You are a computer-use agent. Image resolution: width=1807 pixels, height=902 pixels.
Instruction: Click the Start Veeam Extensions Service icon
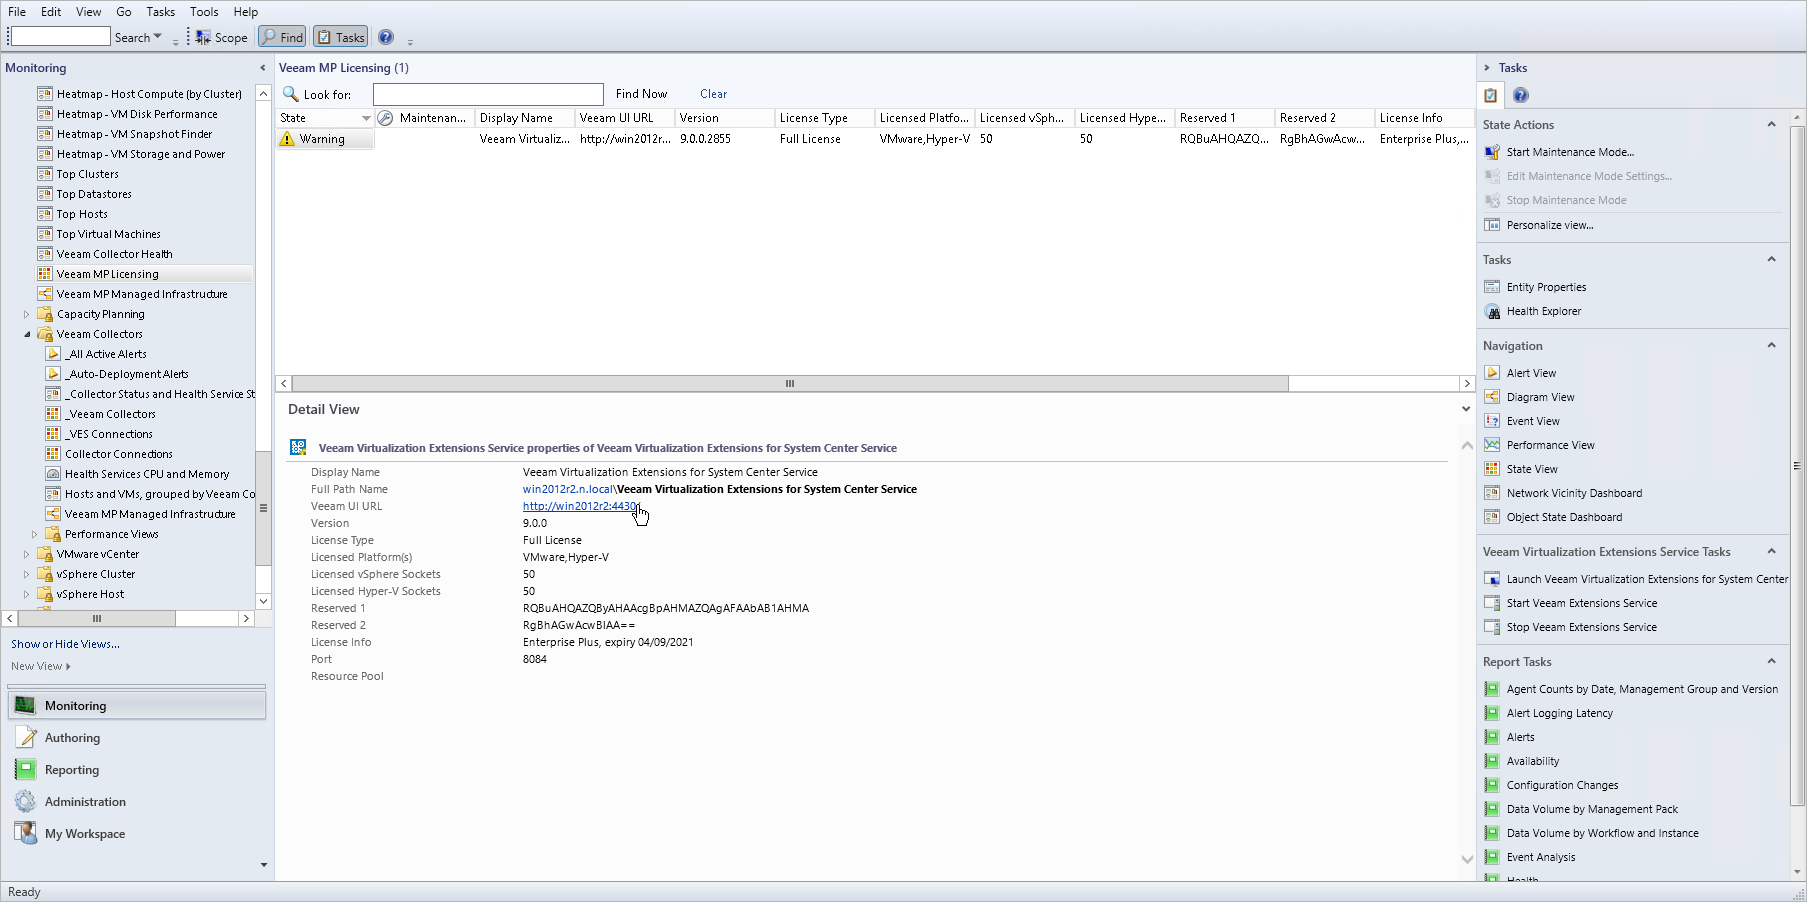(x=1492, y=603)
